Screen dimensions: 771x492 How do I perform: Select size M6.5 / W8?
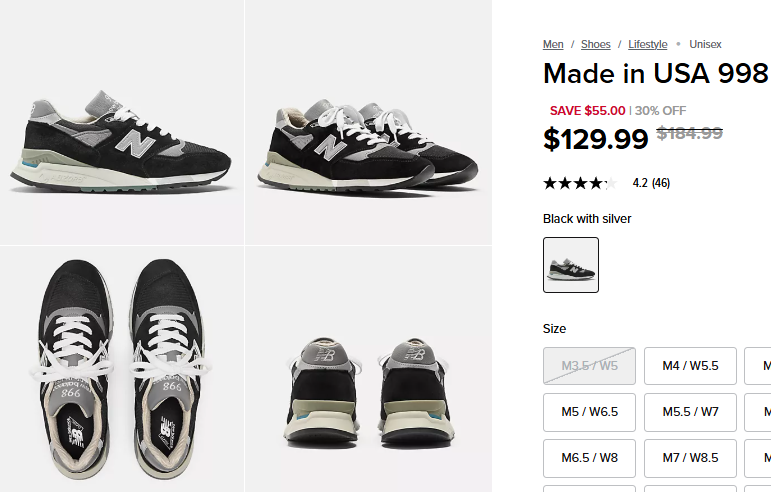click(590, 458)
